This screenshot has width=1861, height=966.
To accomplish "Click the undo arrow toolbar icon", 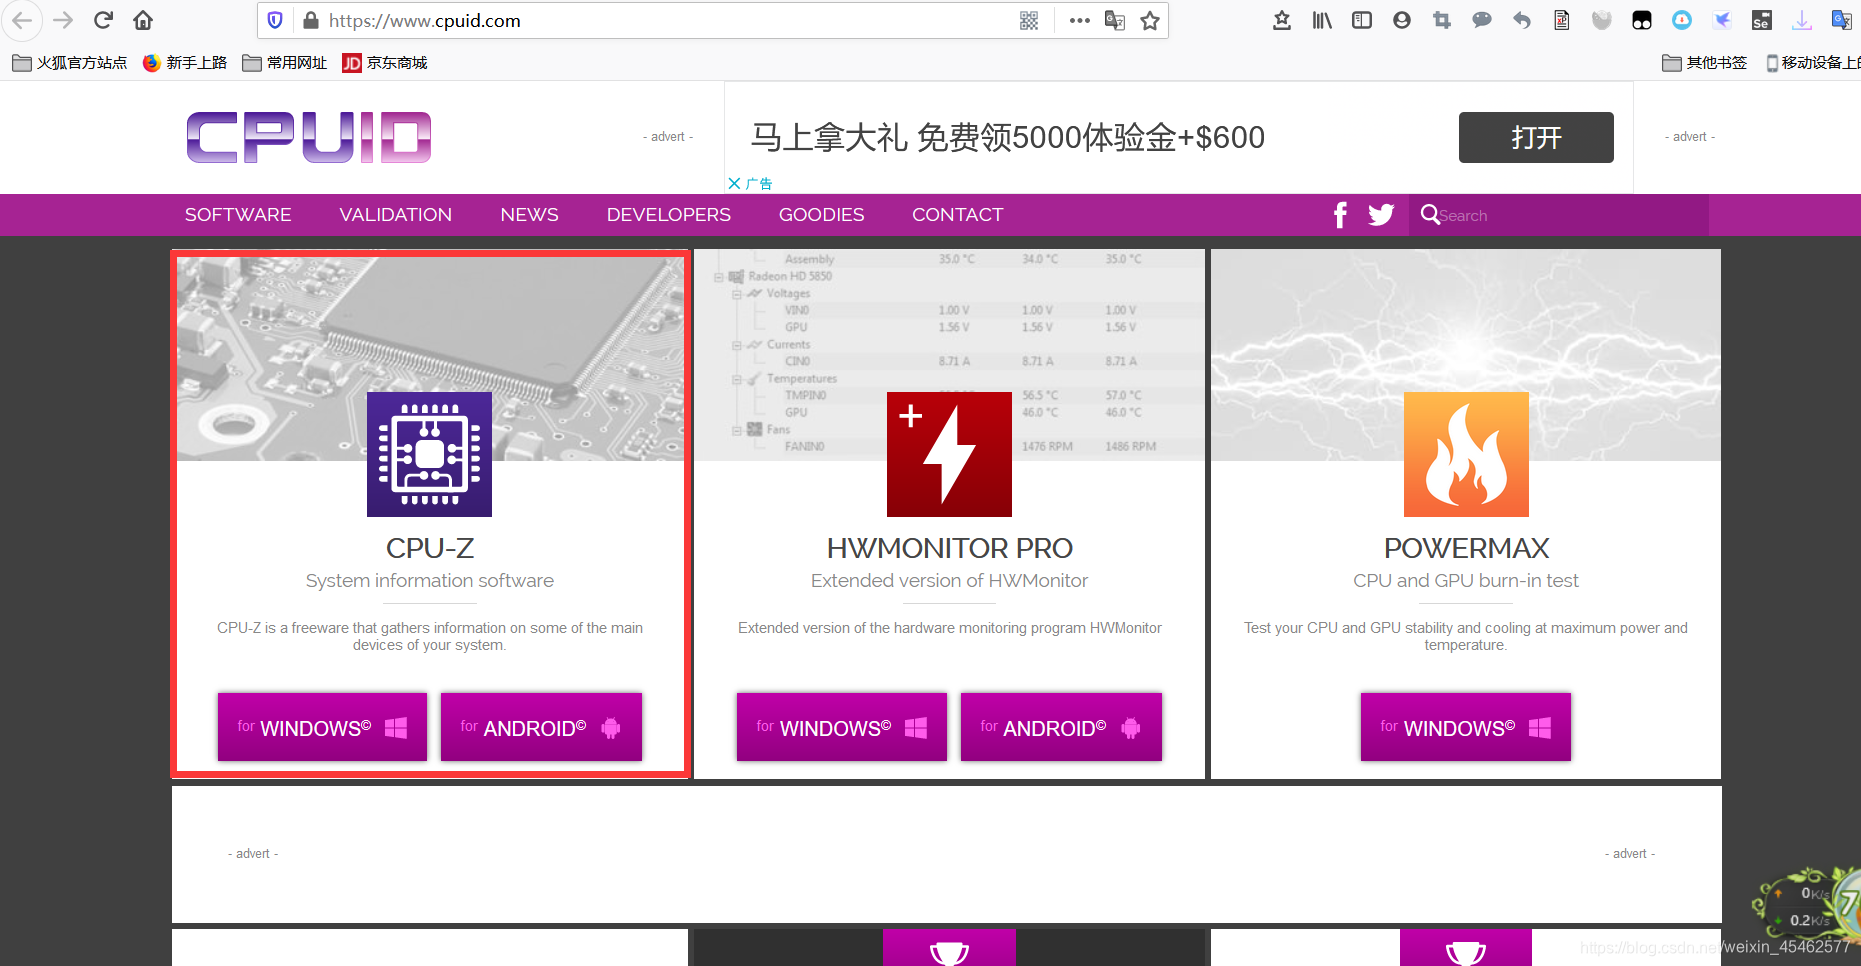I will pyautogui.click(x=1522, y=20).
